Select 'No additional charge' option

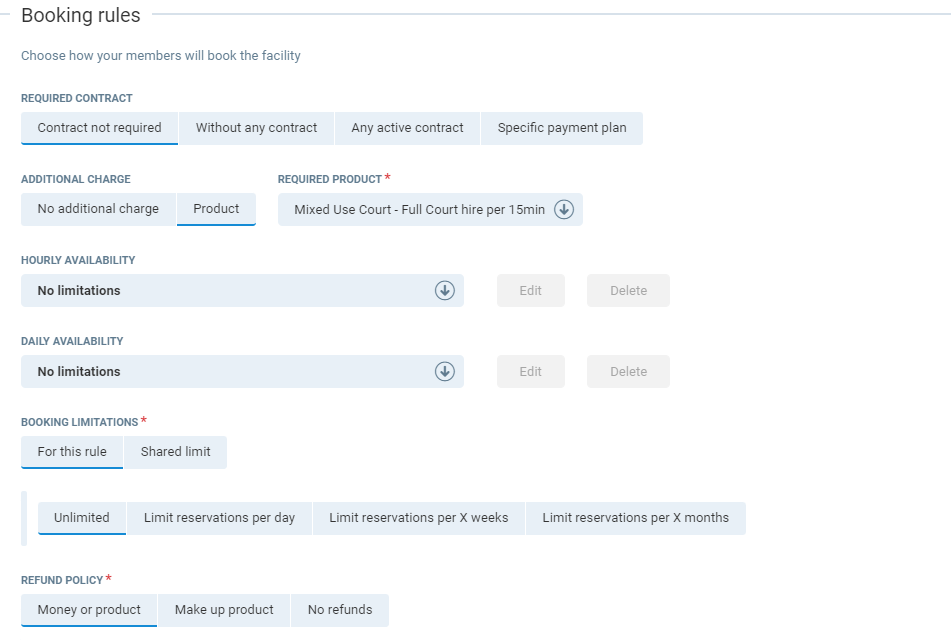98,209
